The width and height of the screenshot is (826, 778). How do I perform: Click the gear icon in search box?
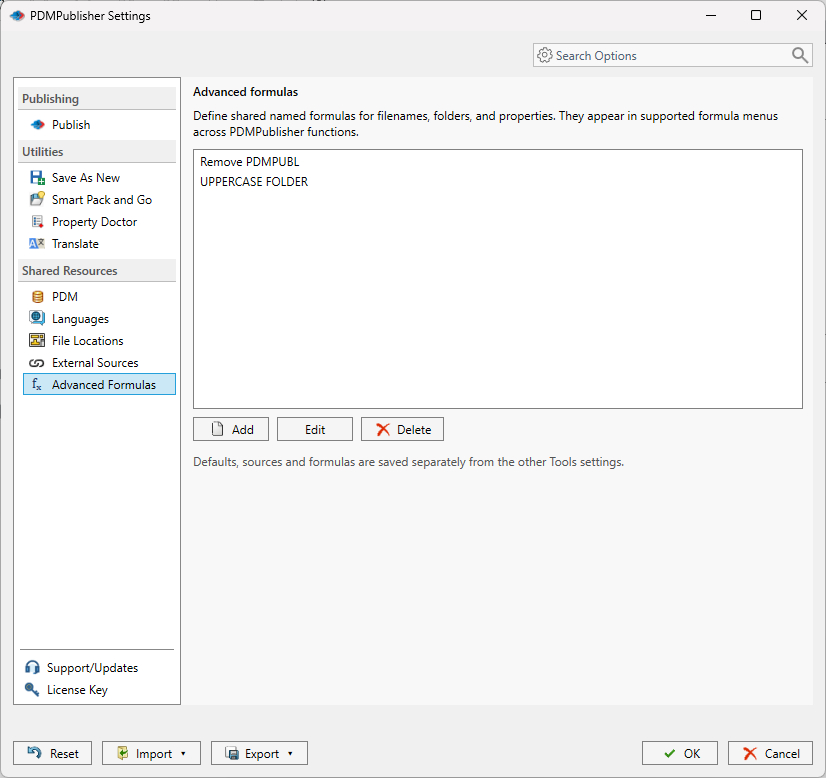[545, 55]
